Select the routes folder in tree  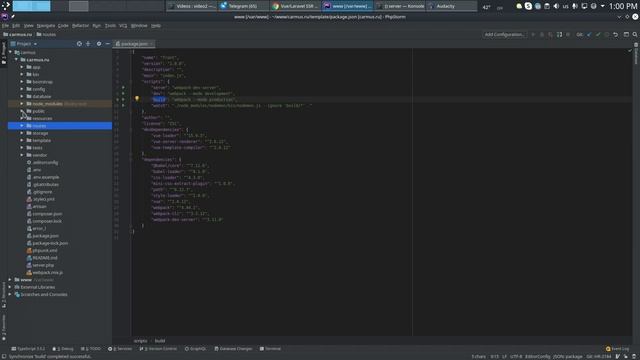click(60, 126)
